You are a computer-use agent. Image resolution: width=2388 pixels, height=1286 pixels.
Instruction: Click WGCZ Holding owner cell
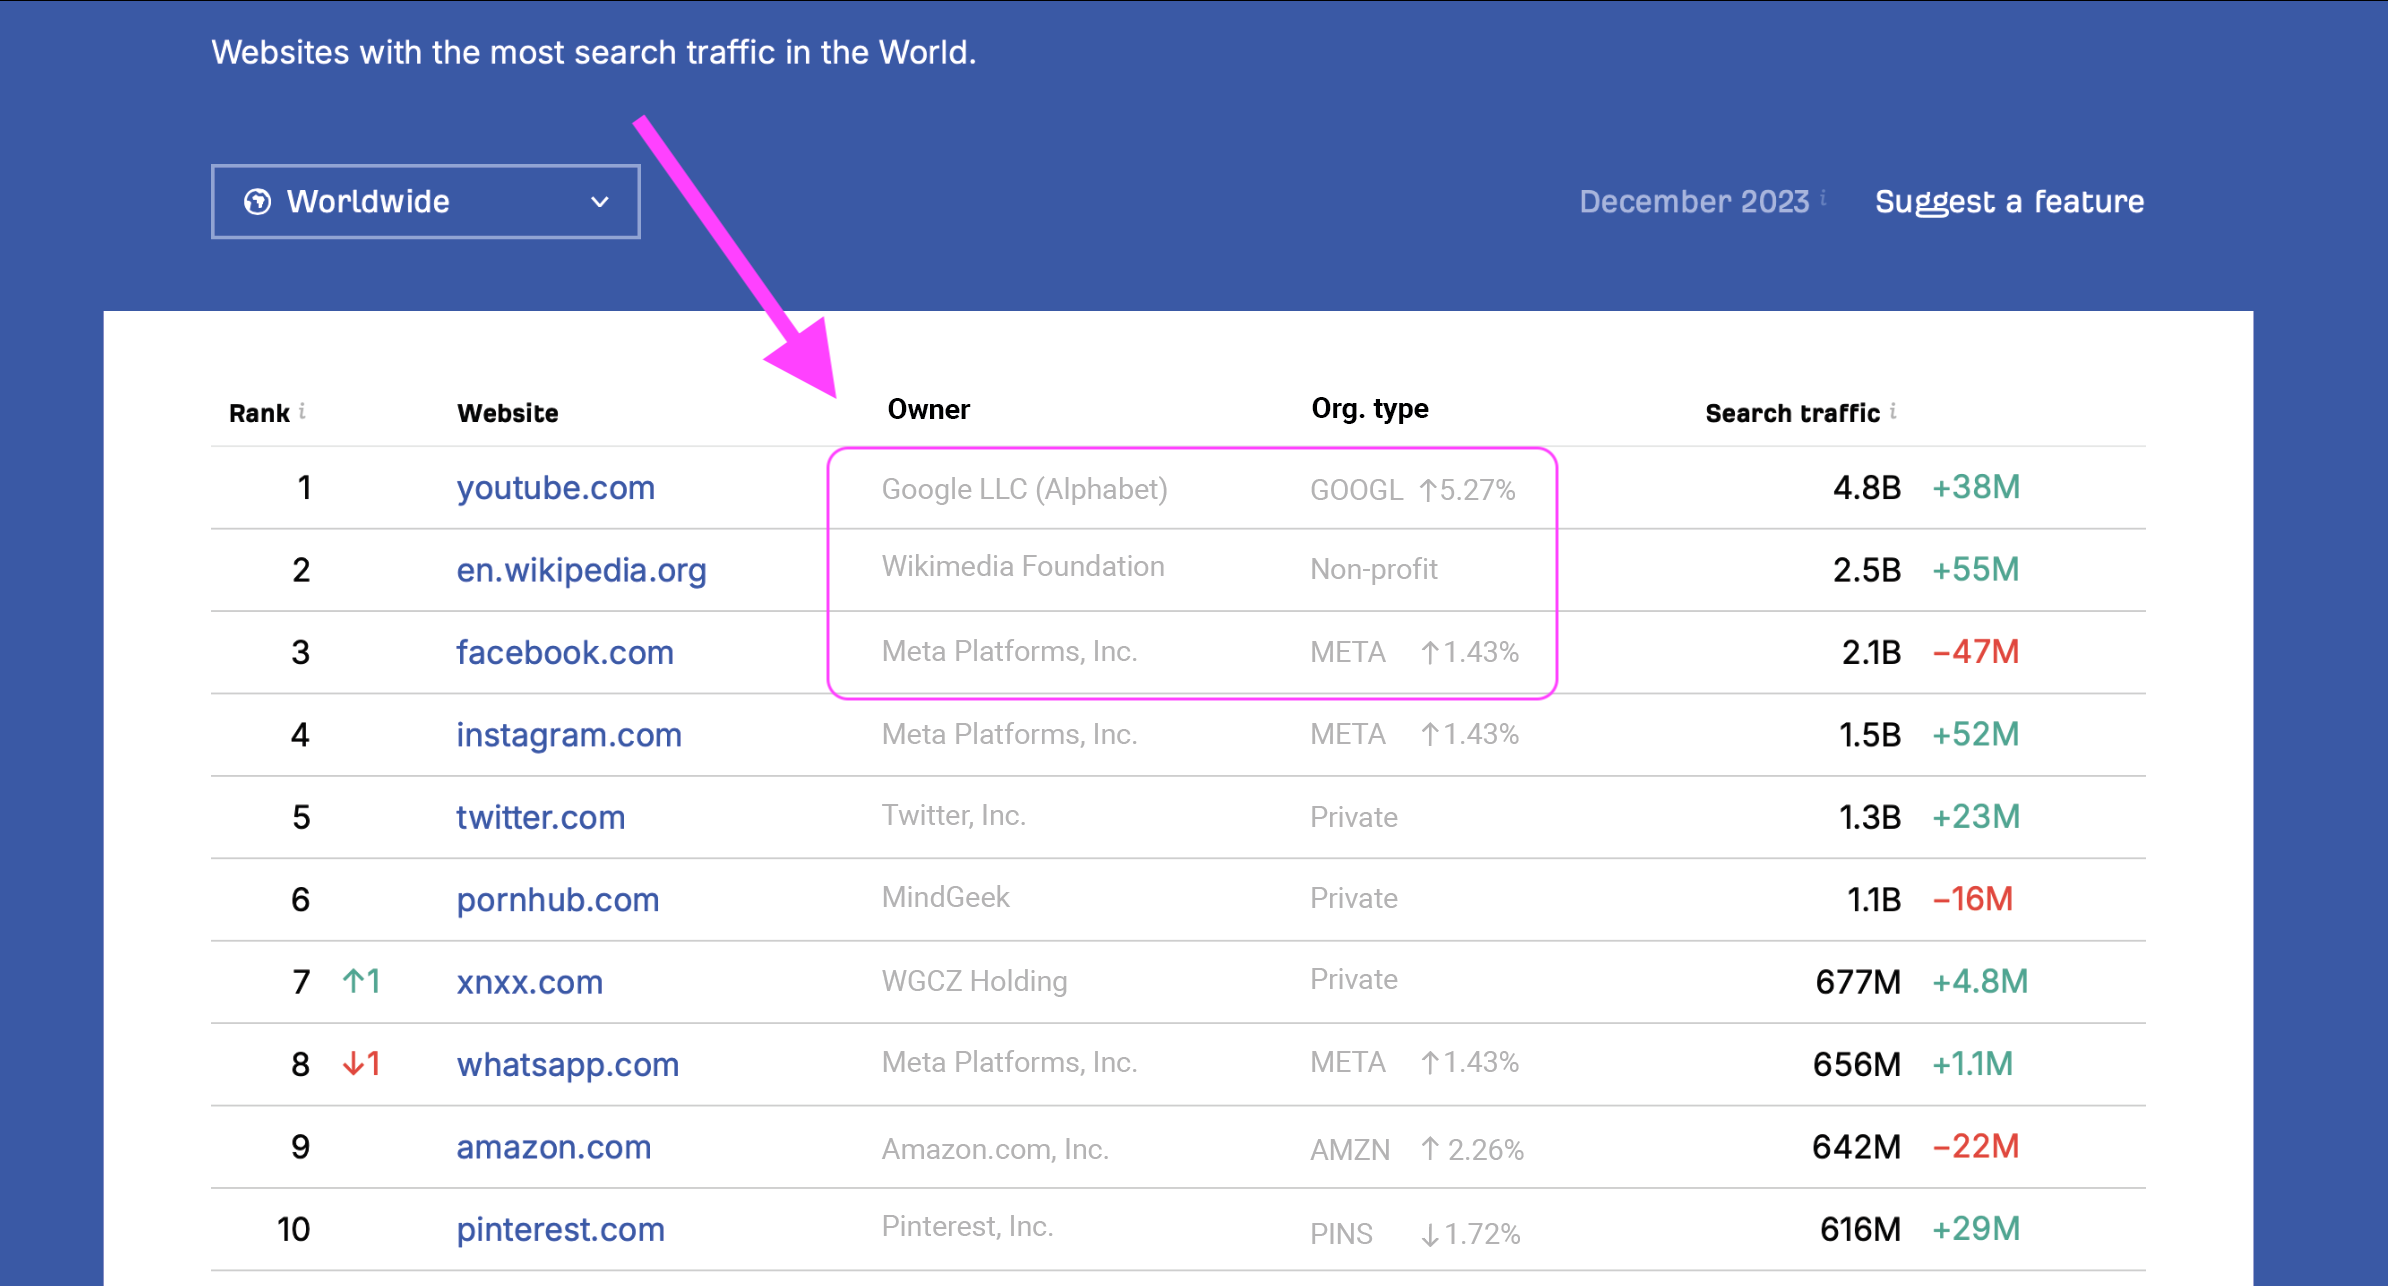click(x=974, y=981)
